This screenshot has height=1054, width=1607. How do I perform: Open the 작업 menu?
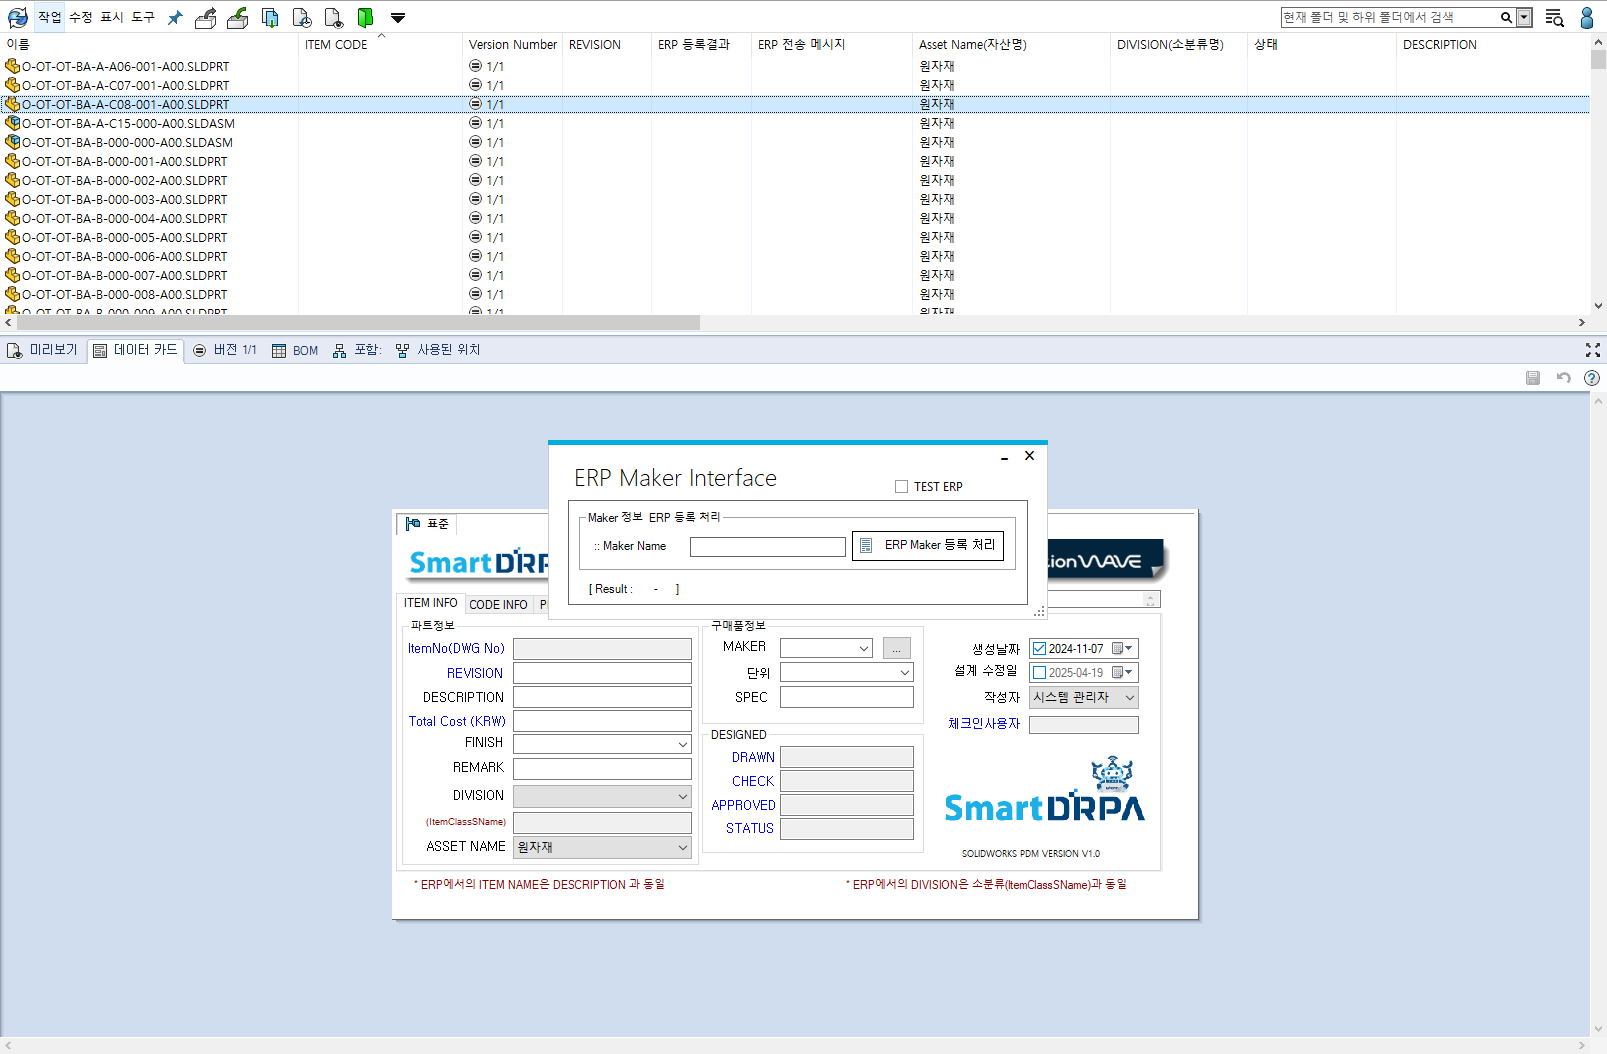[49, 17]
